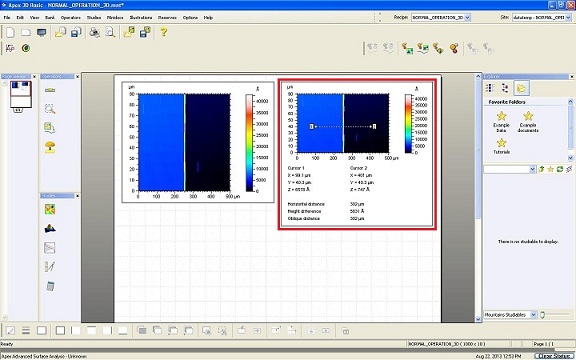The image size is (576, 360).
Task: Click the 3D view mountain studiable icon
Action: click(50, 228)
